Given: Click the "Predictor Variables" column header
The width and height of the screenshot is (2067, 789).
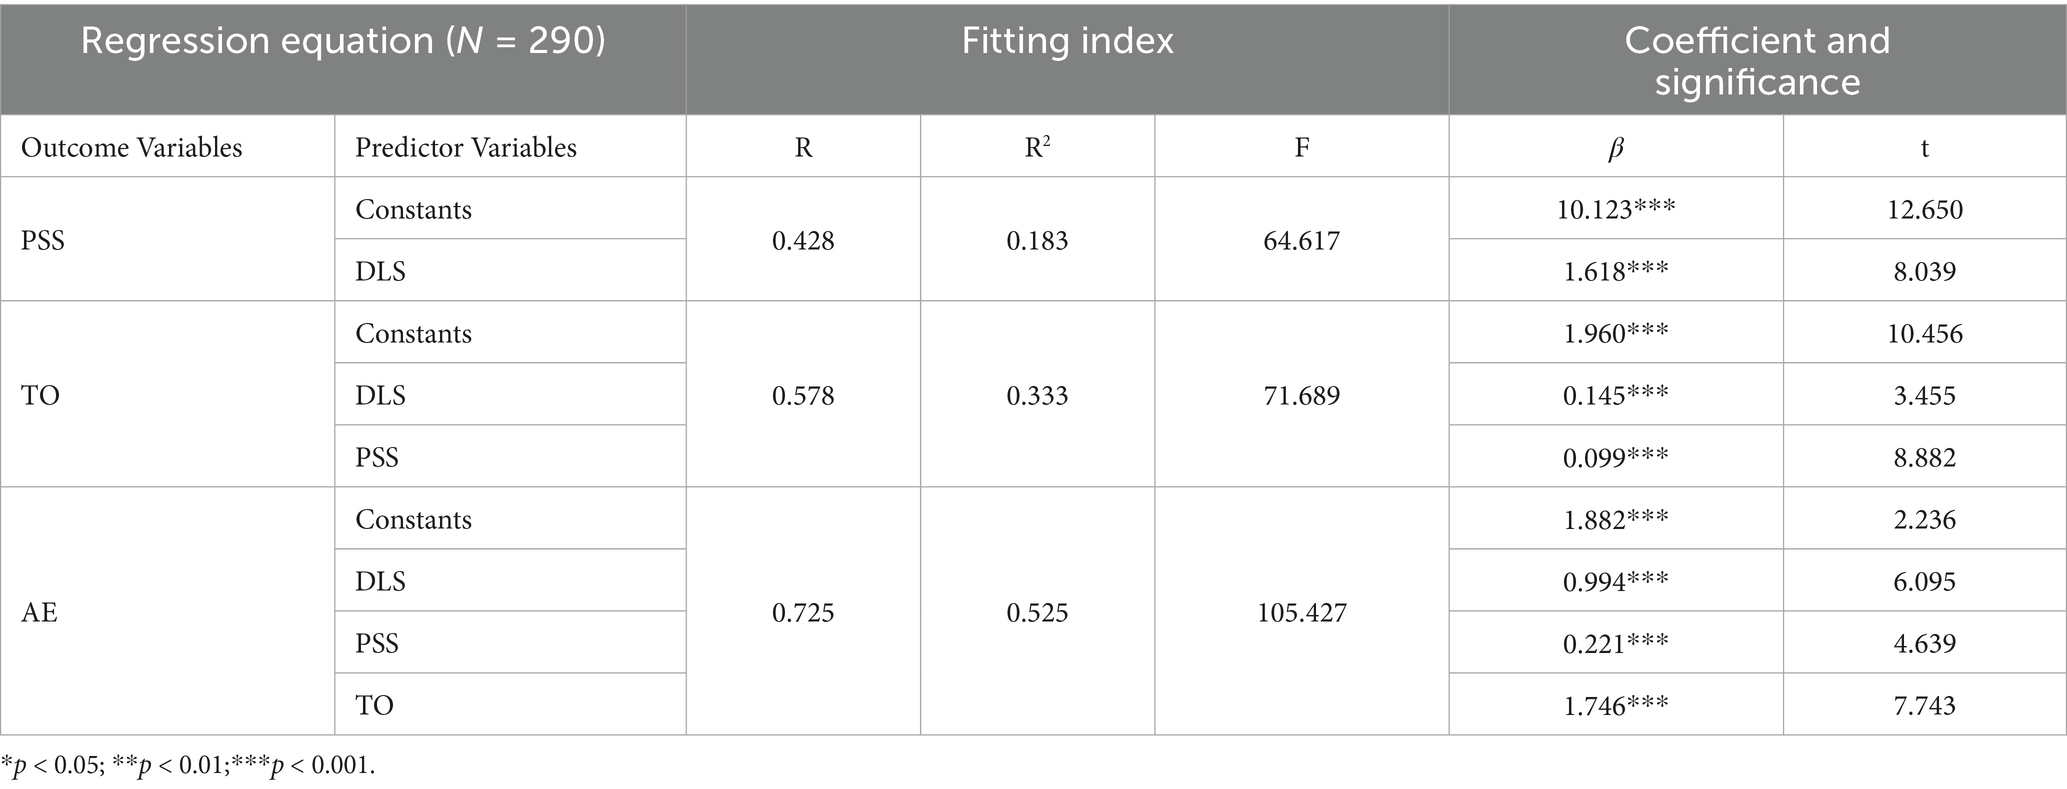Looking at the screenshot, I should pos(466,148).
